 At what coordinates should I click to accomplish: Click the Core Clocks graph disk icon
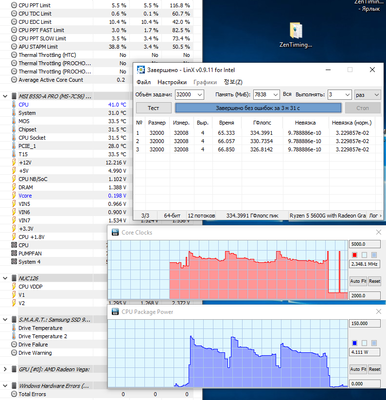click(115, 232)
